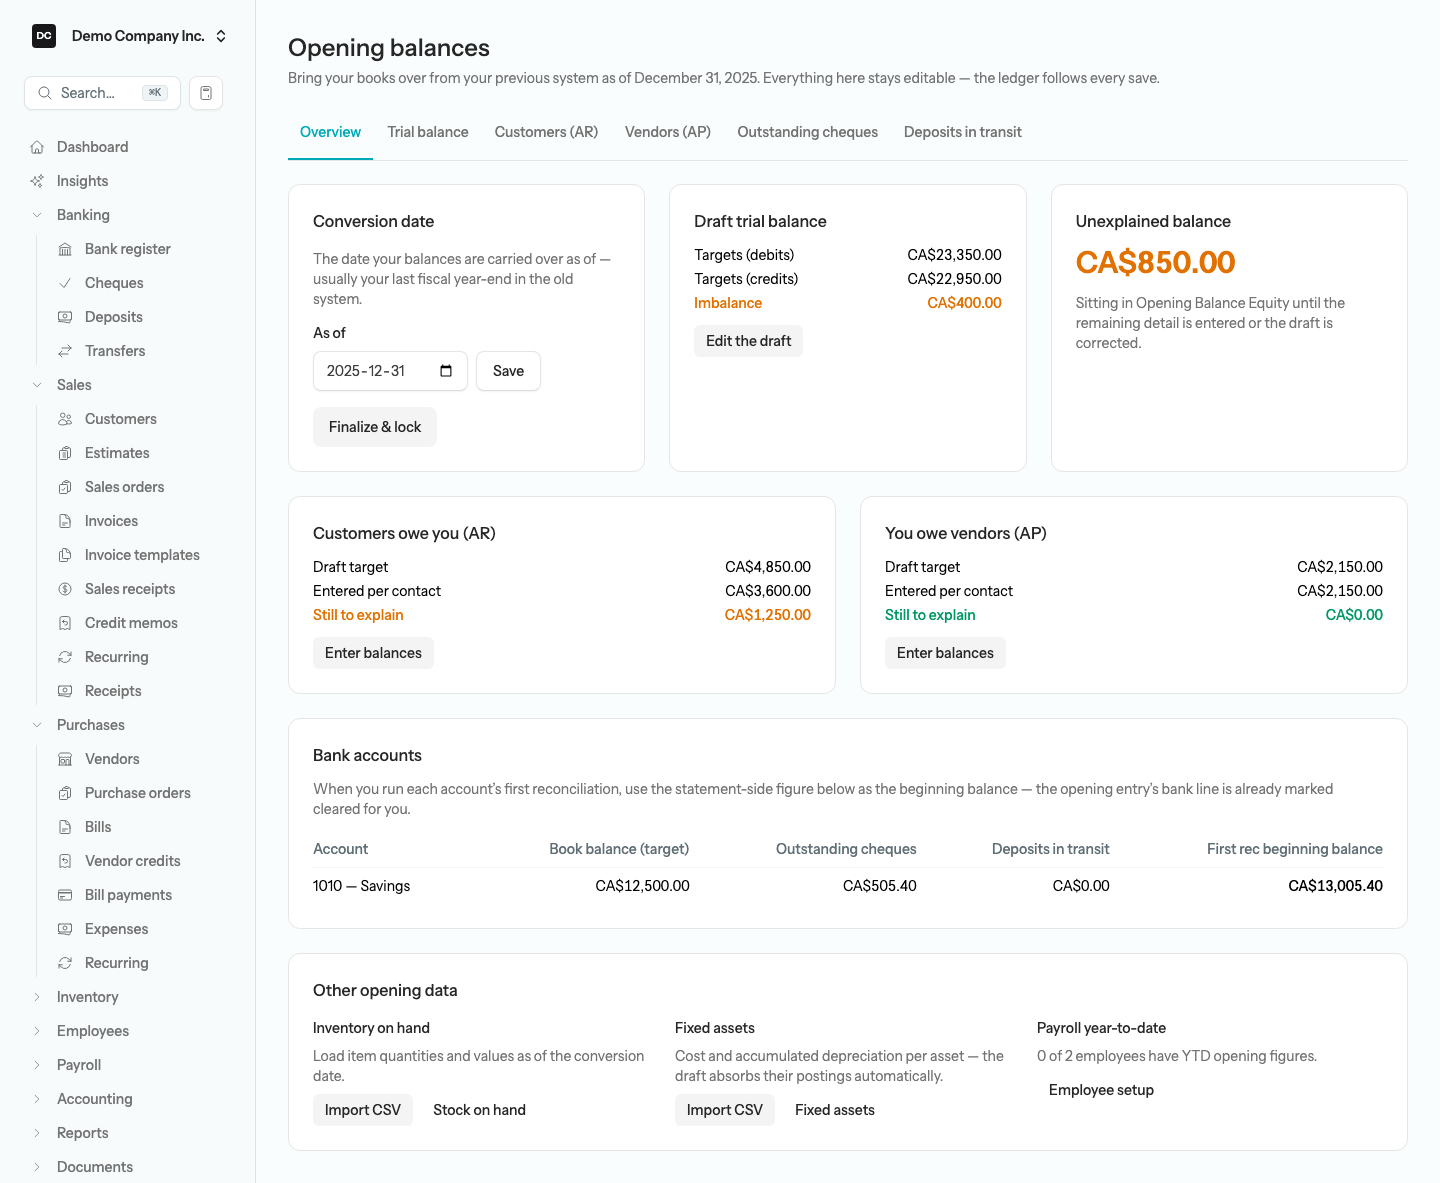Click Save next to the date
The image size is (1440, 1183).
coord(508,371)
